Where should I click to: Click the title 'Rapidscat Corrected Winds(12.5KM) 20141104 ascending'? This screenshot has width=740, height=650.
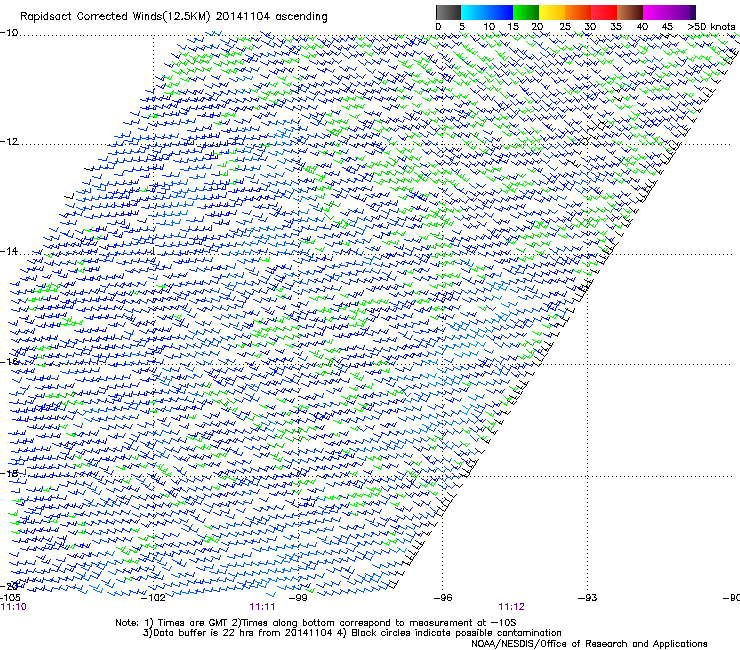coord(174,17)
